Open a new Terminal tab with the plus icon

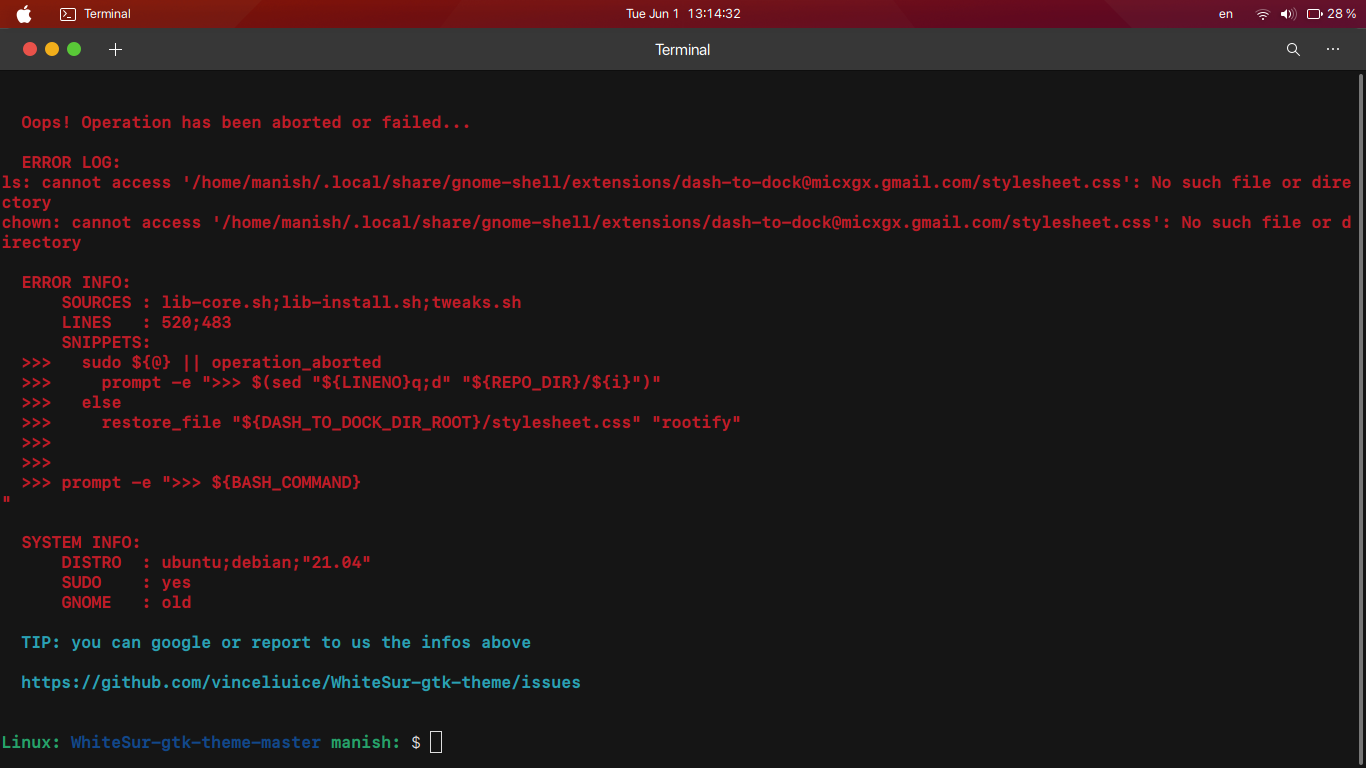115,49
